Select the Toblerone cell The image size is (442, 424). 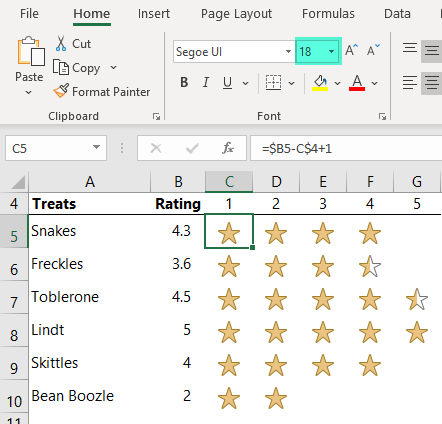pos(90,297)
